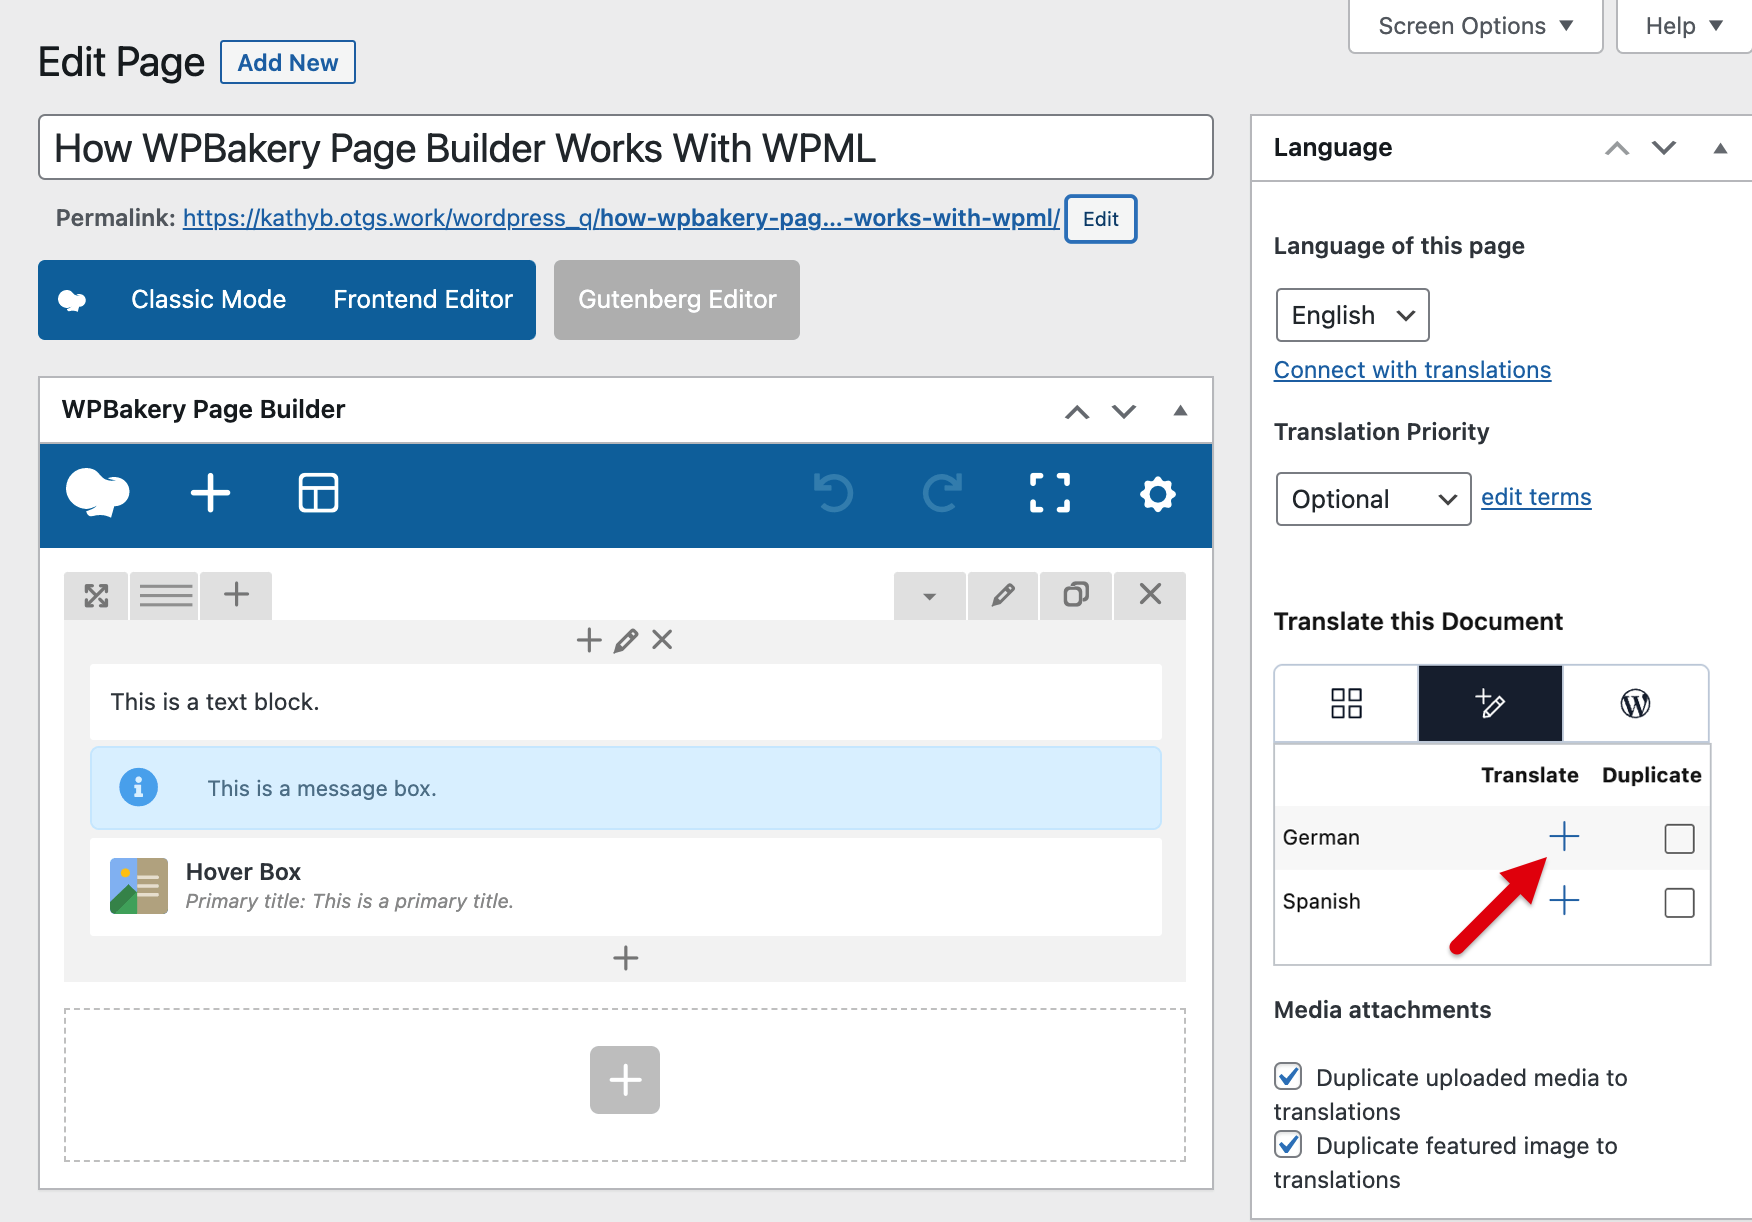Check the German Duplicate checkbox
Image resolution: width=1752 pixels, height=1222 pixels.
[1680, 838]
